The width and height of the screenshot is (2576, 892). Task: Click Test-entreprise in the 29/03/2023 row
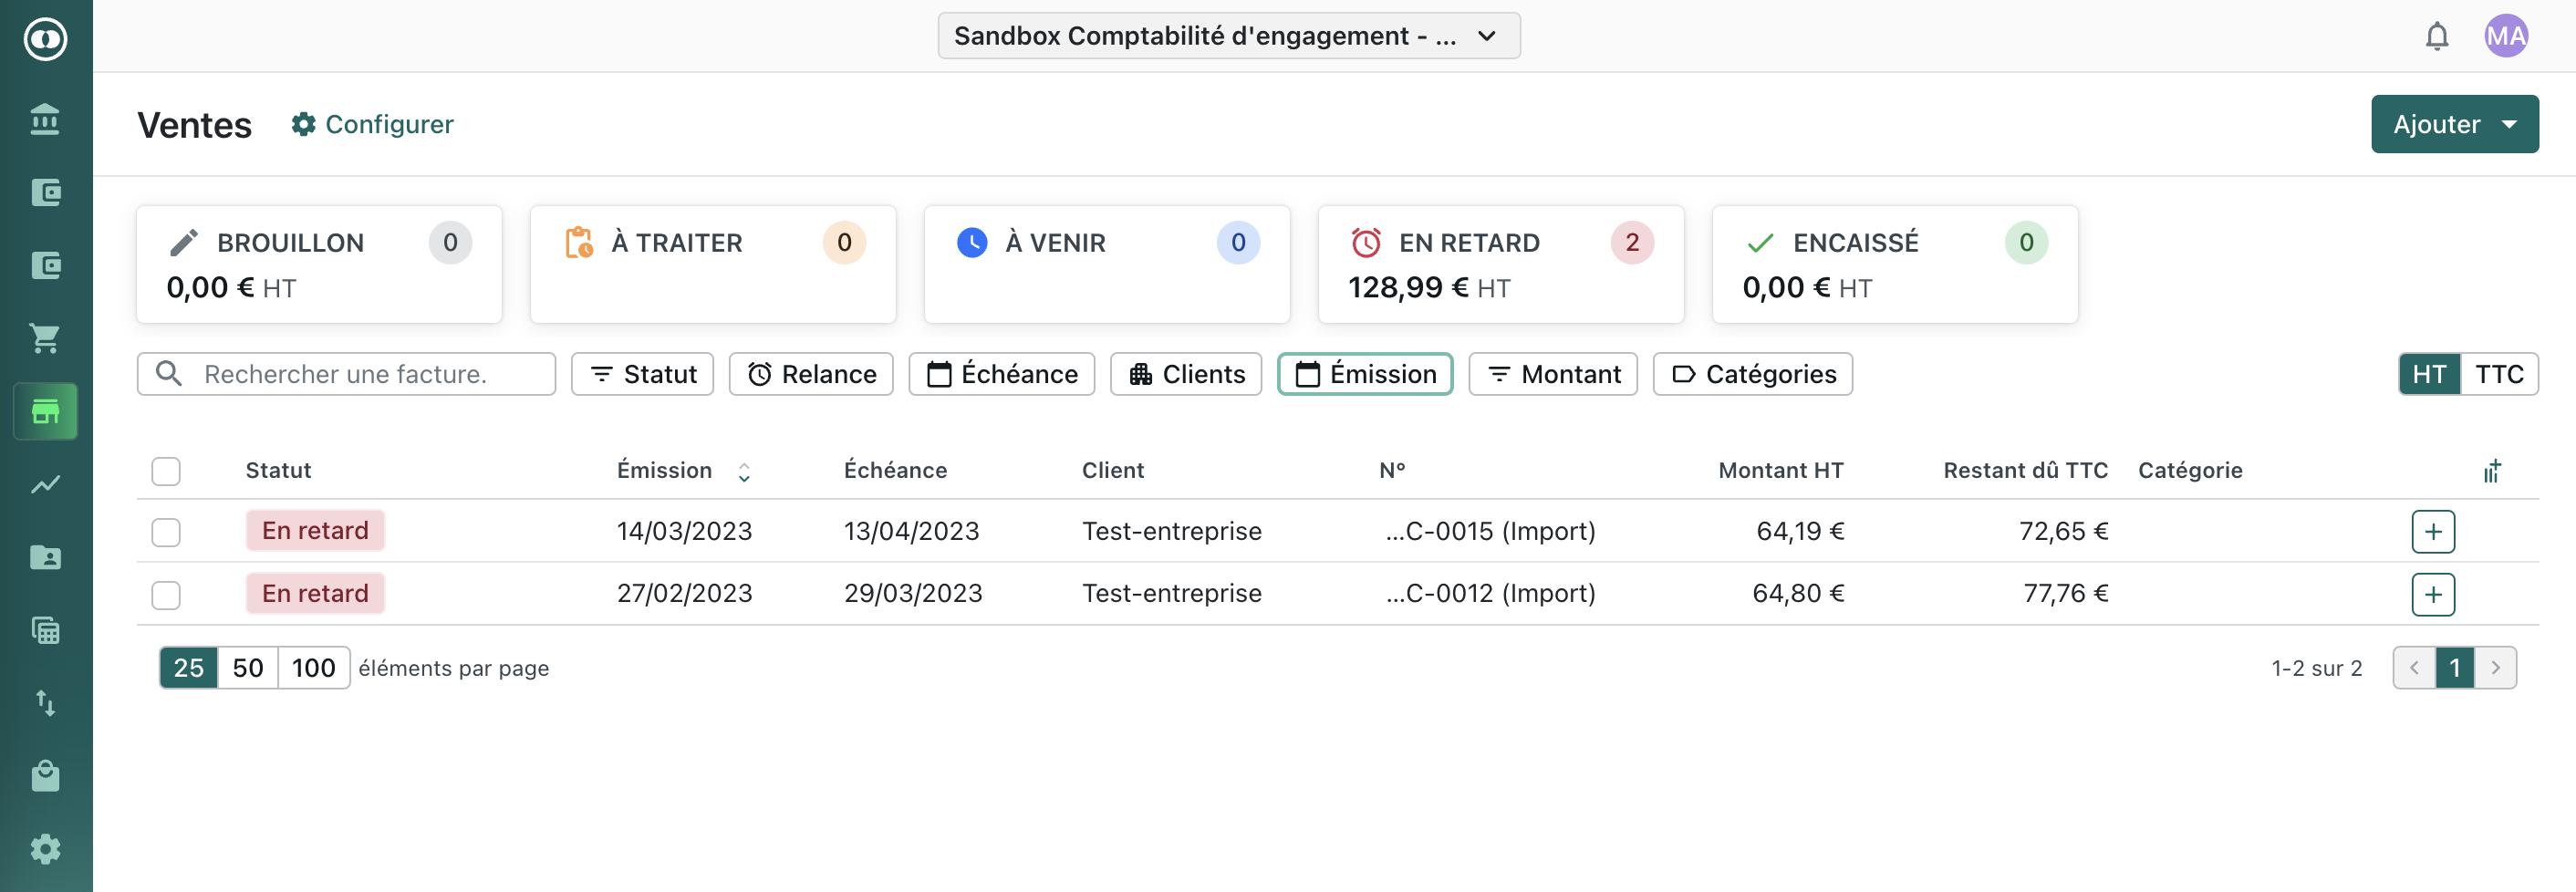(1172, 594)
